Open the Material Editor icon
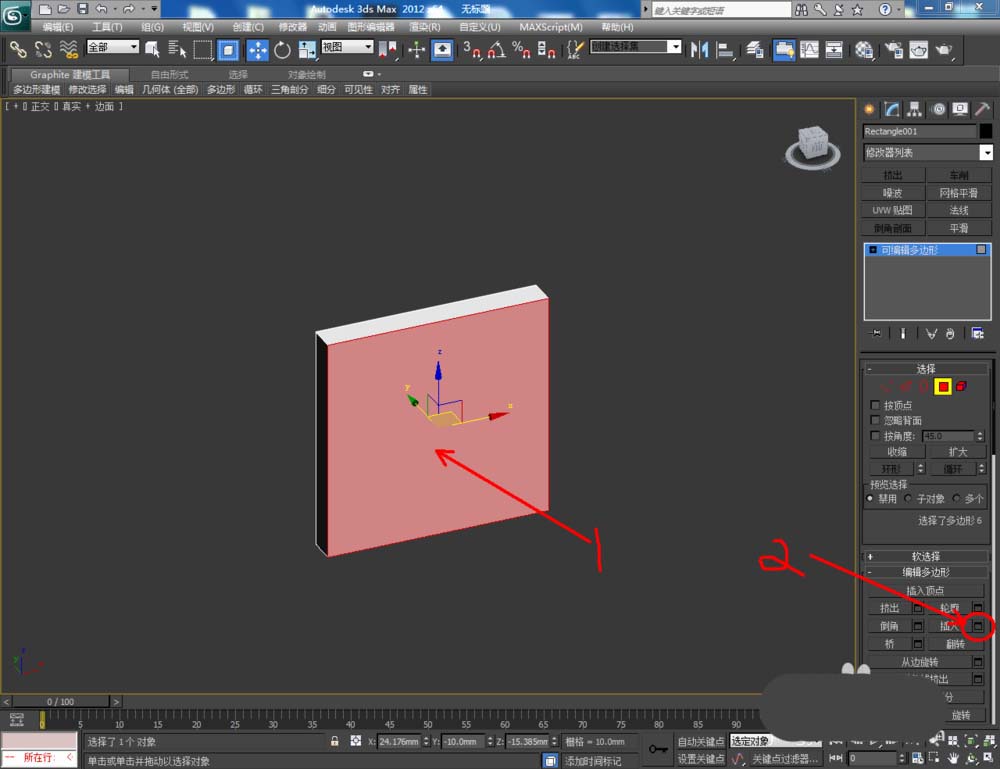This screenshot has width=1000, height=769. click(864, 49)
